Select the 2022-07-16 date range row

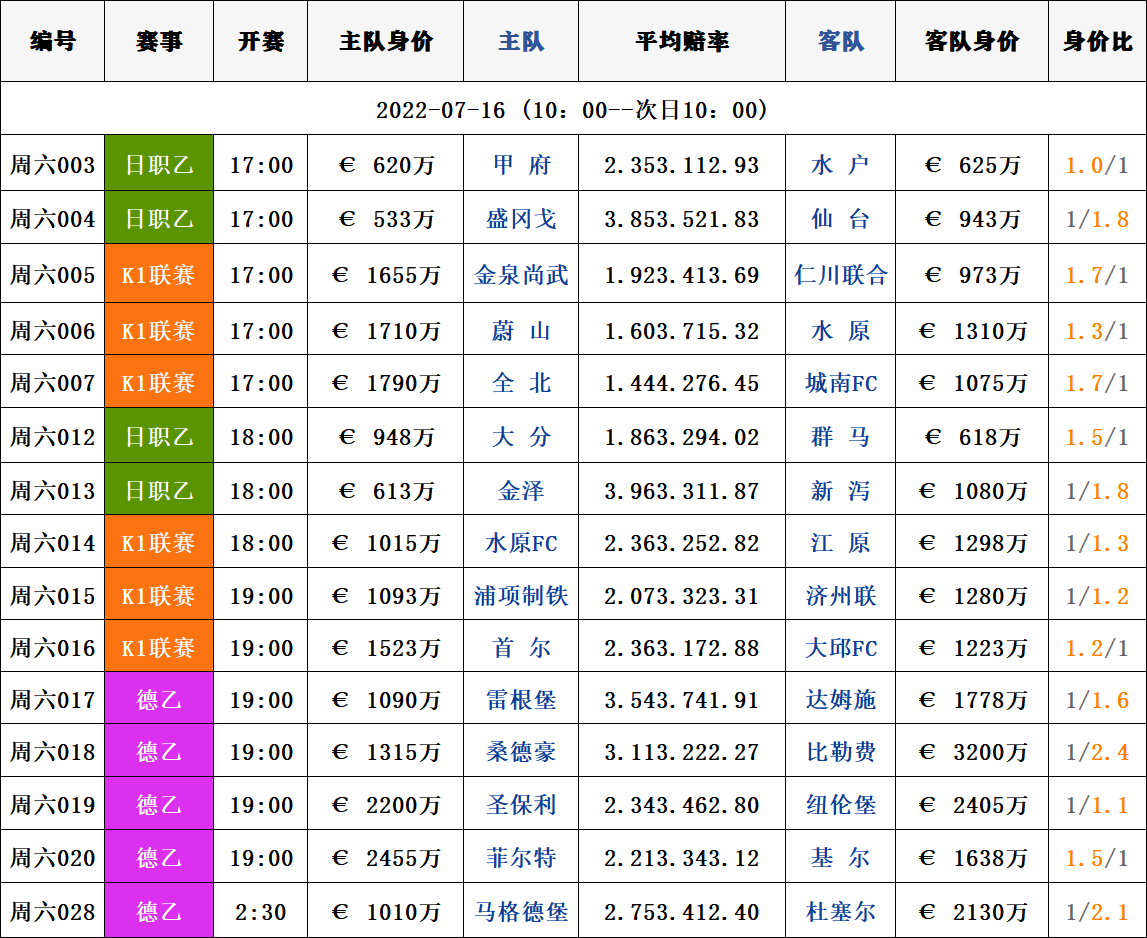573,109
